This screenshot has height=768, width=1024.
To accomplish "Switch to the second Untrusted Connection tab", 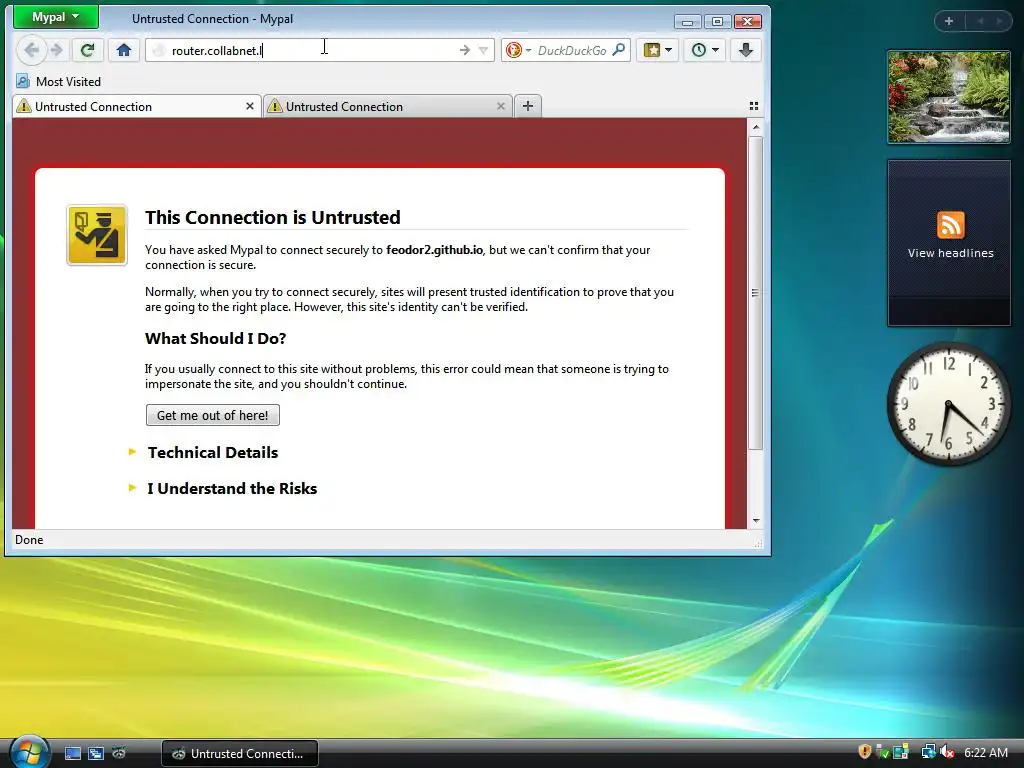I will coord(388,106).
